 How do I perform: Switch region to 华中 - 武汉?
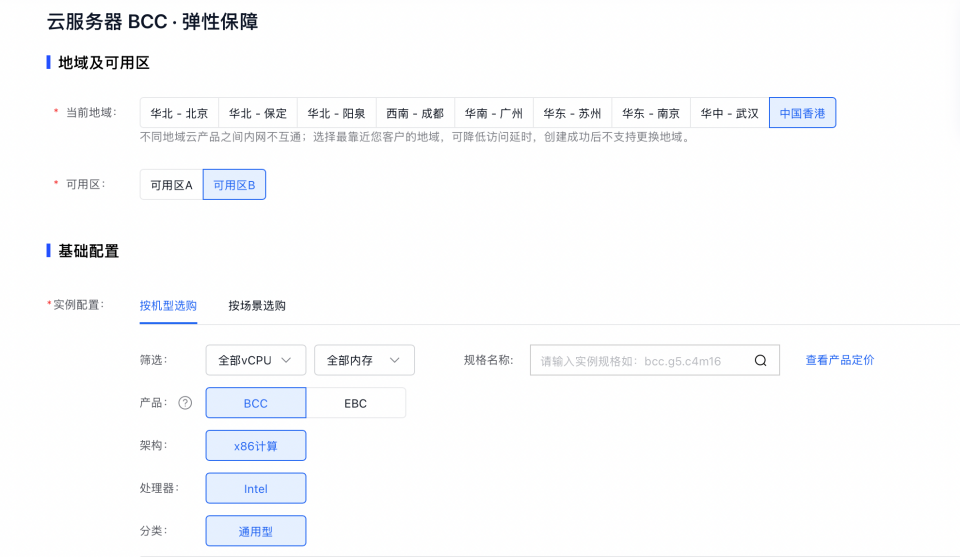pos(730,113)
